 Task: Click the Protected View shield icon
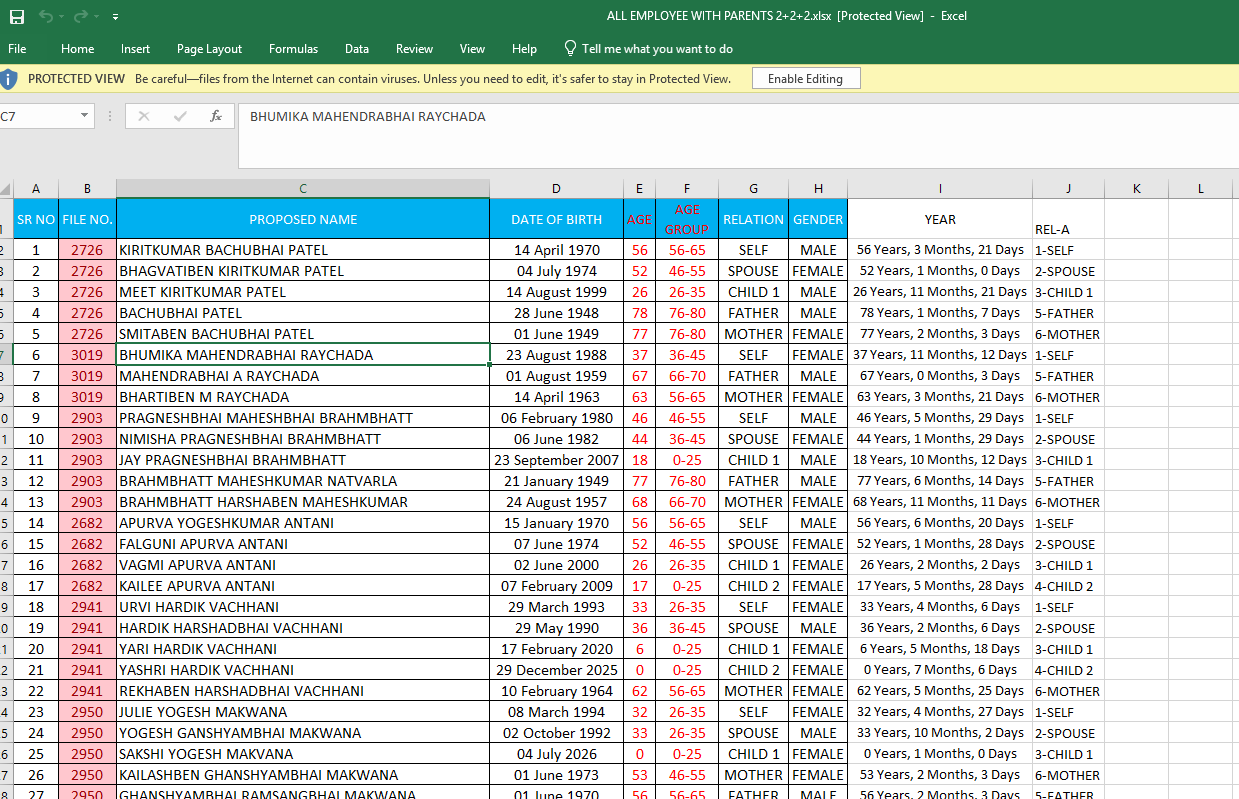9,78
